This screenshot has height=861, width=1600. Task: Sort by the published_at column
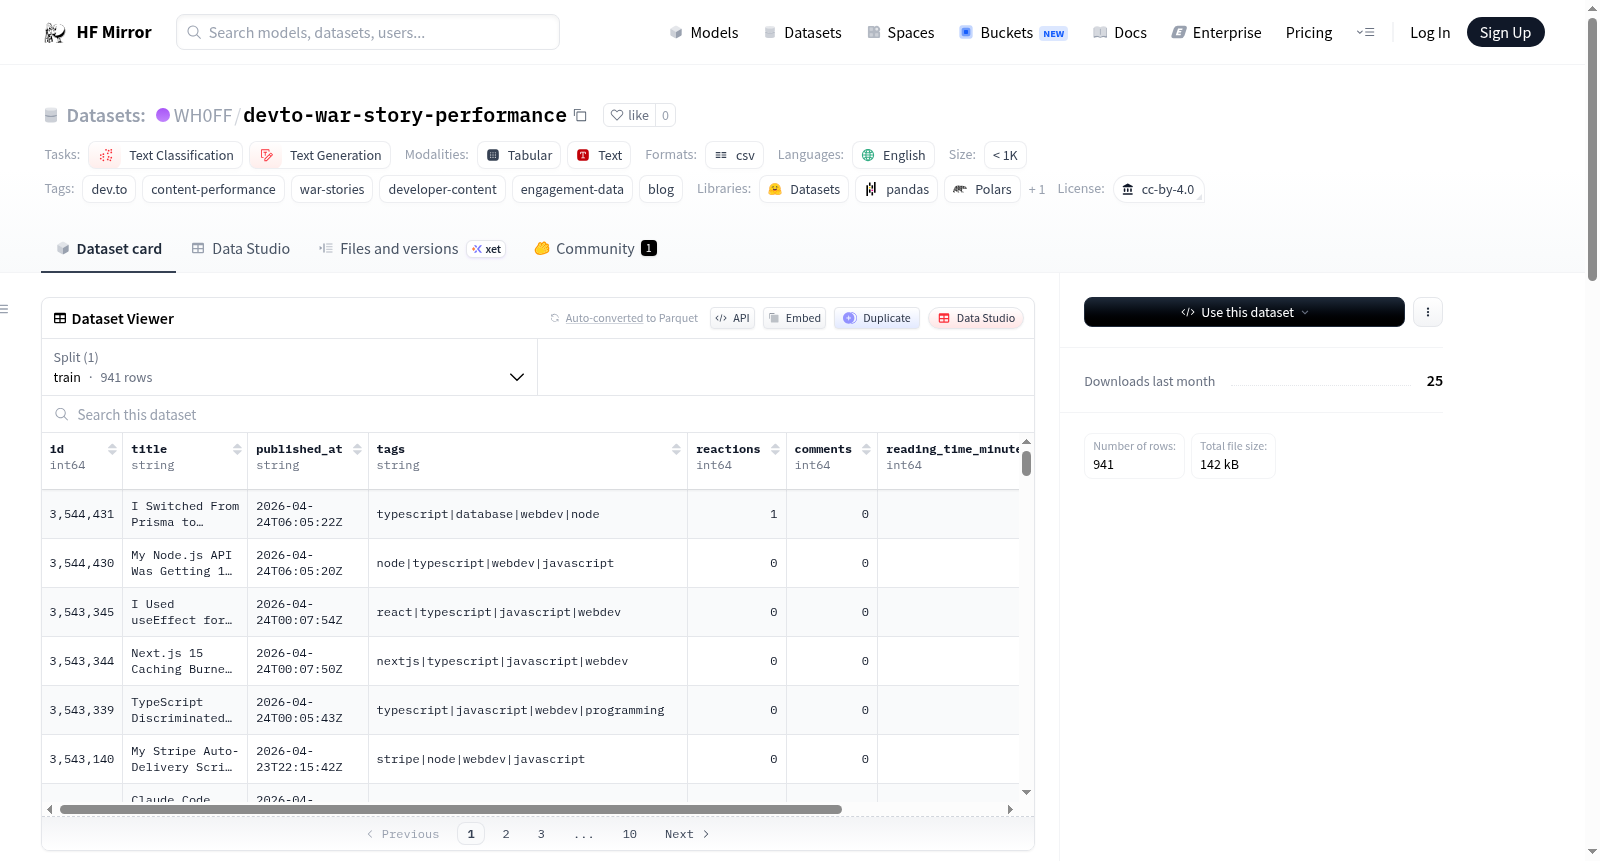(x=357, y=449)
